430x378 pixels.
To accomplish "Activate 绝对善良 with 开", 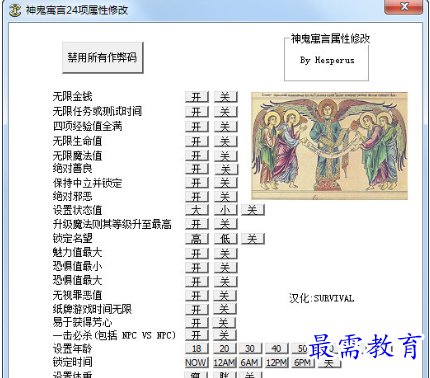I will pos(197,169).
